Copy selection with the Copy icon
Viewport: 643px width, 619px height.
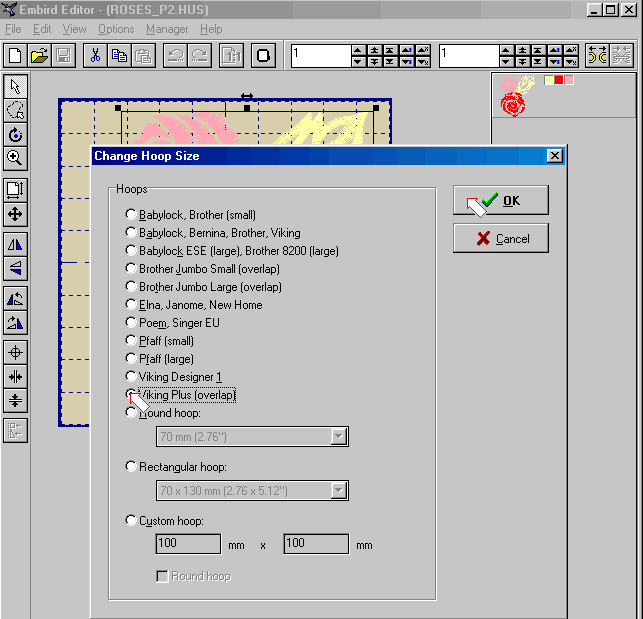click(x=119, y=55)
